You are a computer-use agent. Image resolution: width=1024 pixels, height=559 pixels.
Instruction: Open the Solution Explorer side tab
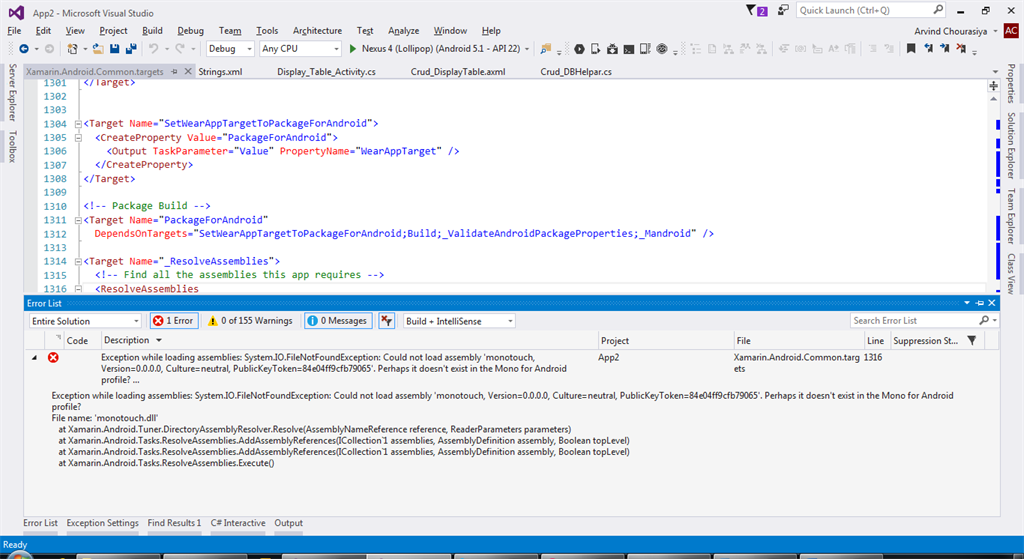[x=1010, y=146]
